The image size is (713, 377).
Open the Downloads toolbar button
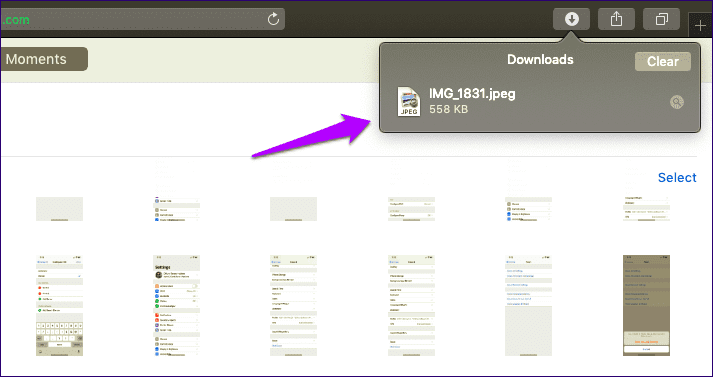pyautogui.click(x=571, y=19)
